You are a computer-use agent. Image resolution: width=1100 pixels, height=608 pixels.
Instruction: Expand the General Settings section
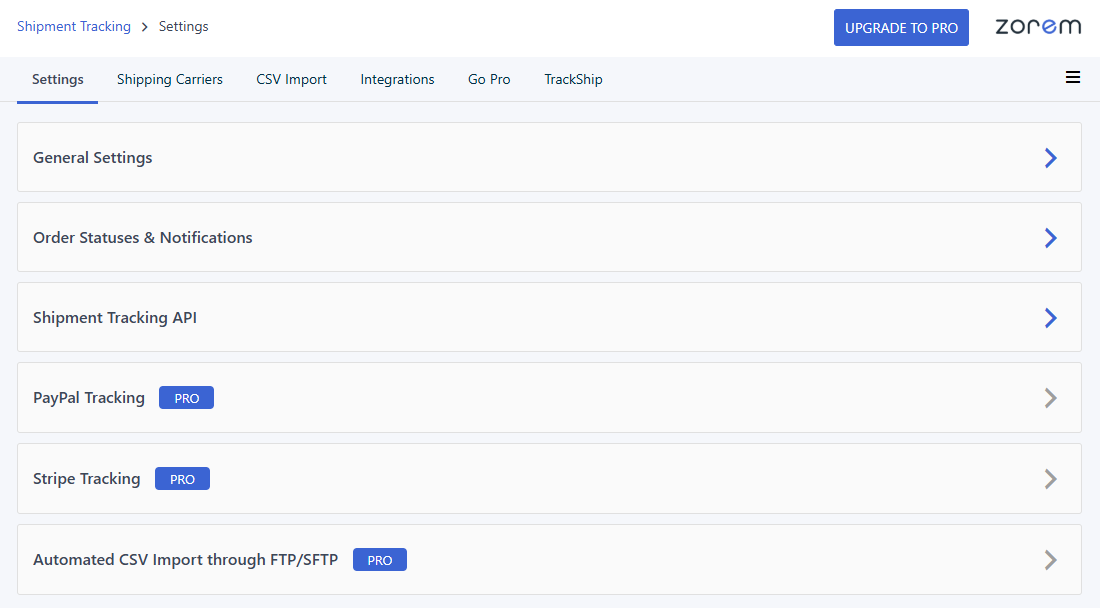92,157
